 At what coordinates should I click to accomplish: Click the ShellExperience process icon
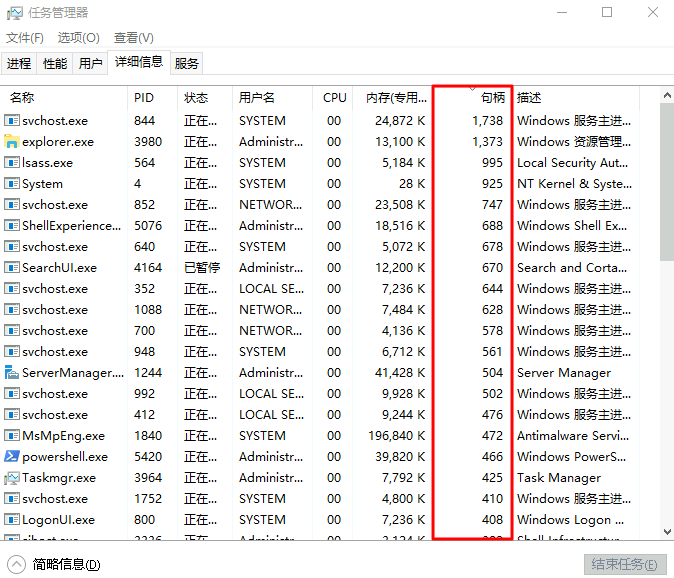click(12, 225)
